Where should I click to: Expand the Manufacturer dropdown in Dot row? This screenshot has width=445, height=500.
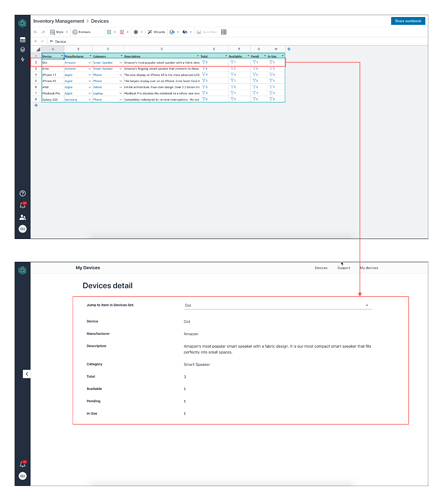[89, 63]
